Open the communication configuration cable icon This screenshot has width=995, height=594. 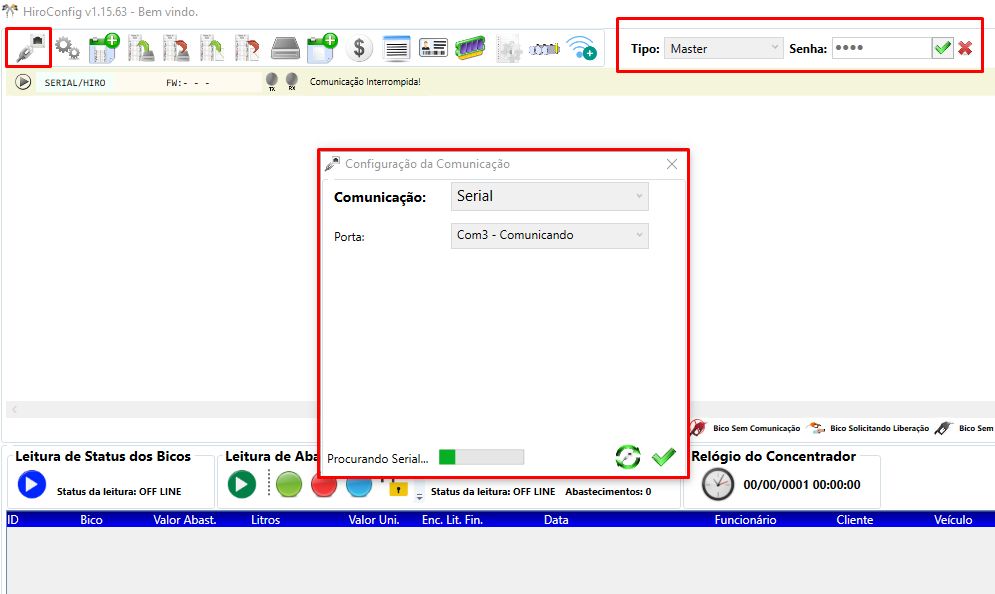click(x=29, y=47)
